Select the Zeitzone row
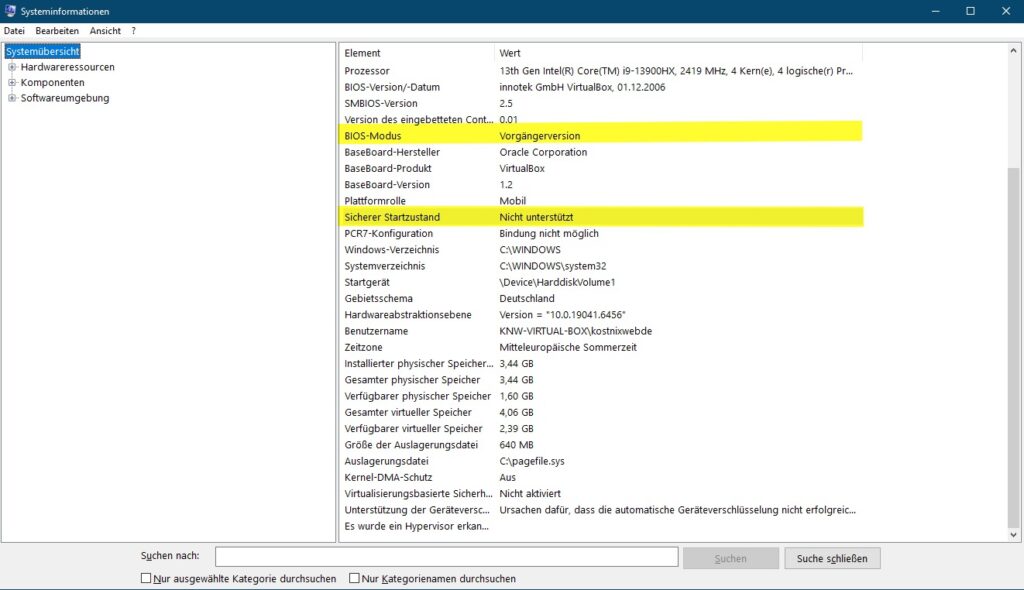This screenshot has width=1024, height=590. click(x=601, y=348)
